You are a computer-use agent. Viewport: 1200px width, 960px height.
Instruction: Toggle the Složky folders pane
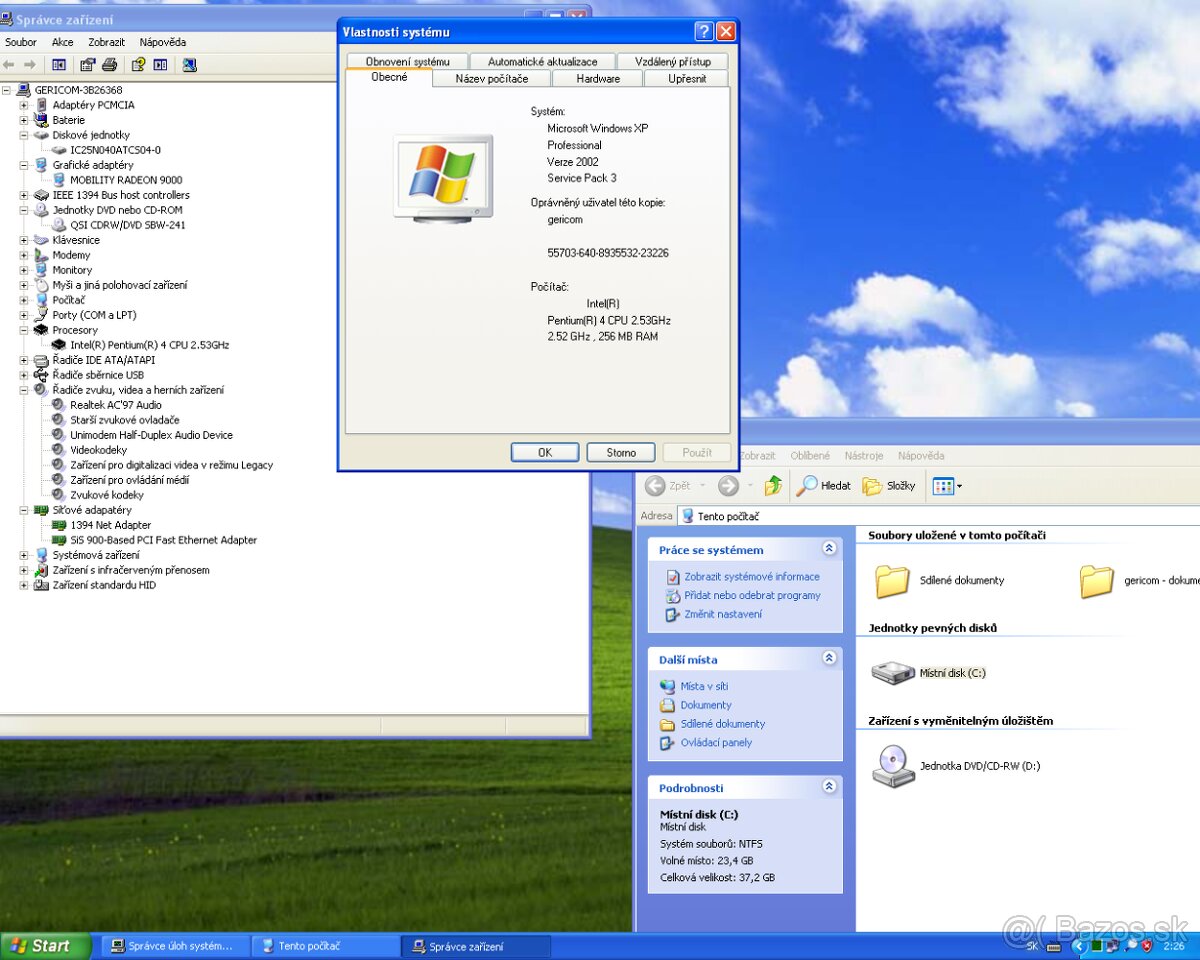[x=889, y=486]
